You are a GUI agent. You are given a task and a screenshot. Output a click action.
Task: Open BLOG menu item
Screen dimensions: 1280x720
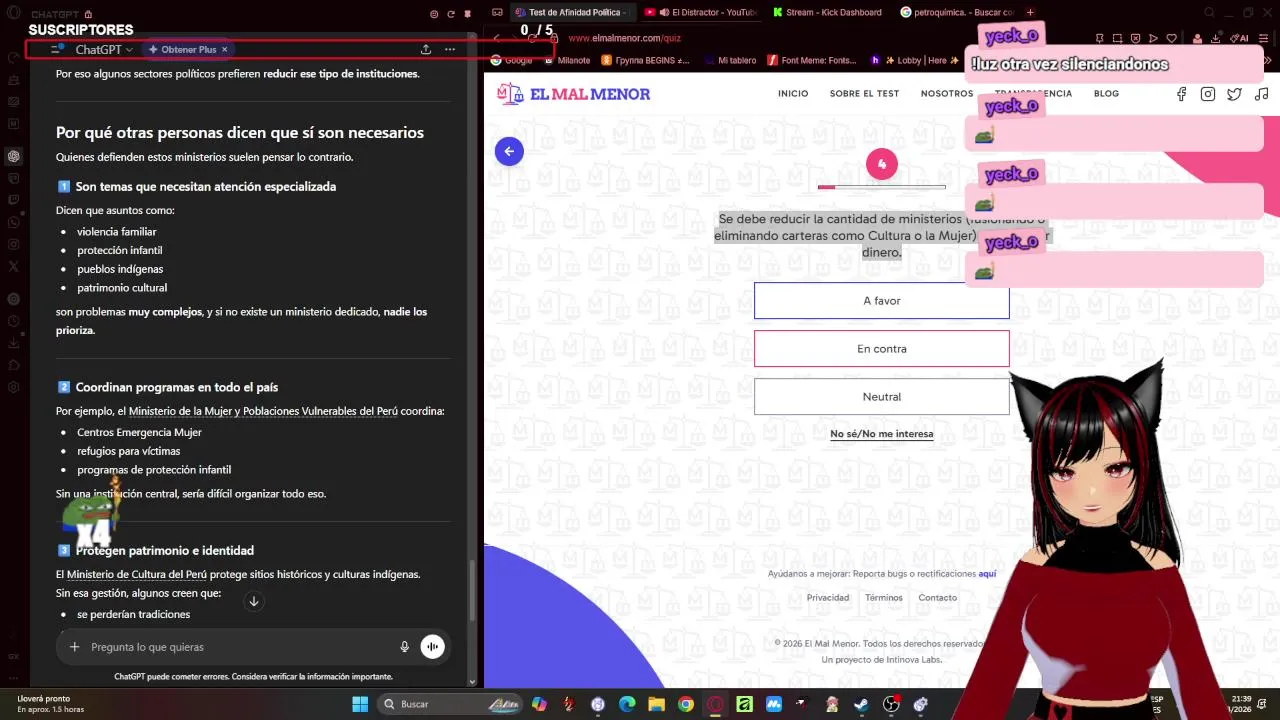pyautogui.click(x=1106, y=94)
